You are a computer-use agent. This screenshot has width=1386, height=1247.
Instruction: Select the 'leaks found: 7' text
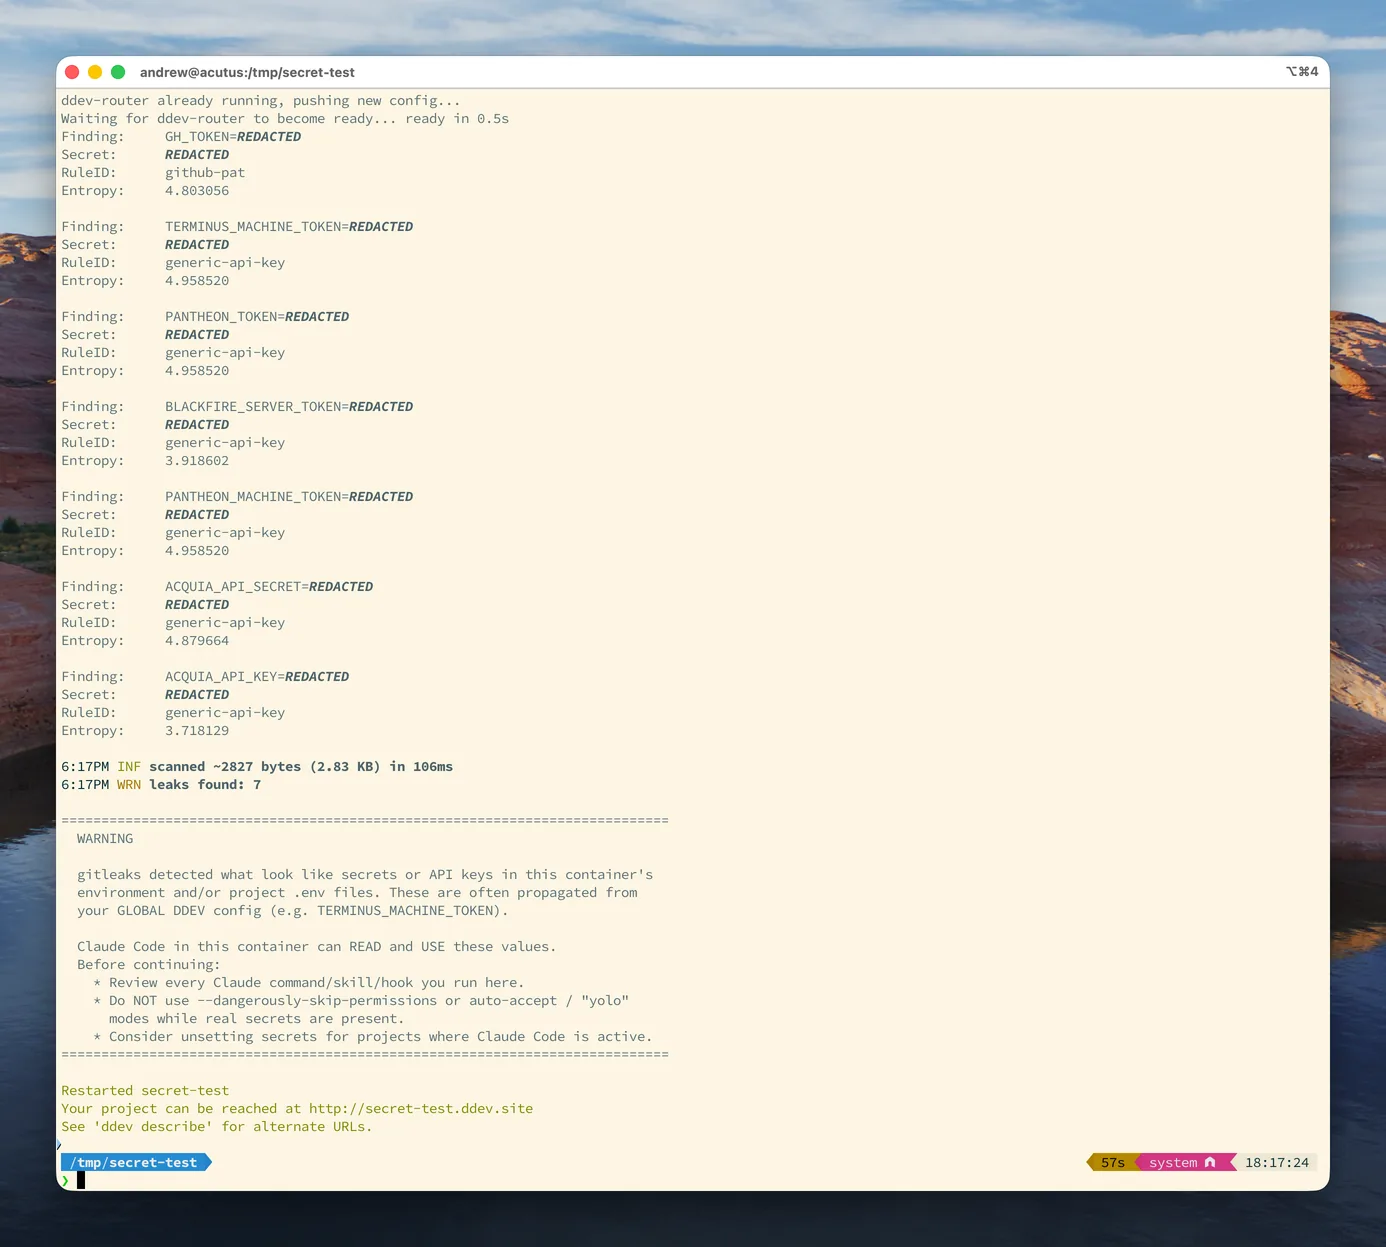point(205,784)
